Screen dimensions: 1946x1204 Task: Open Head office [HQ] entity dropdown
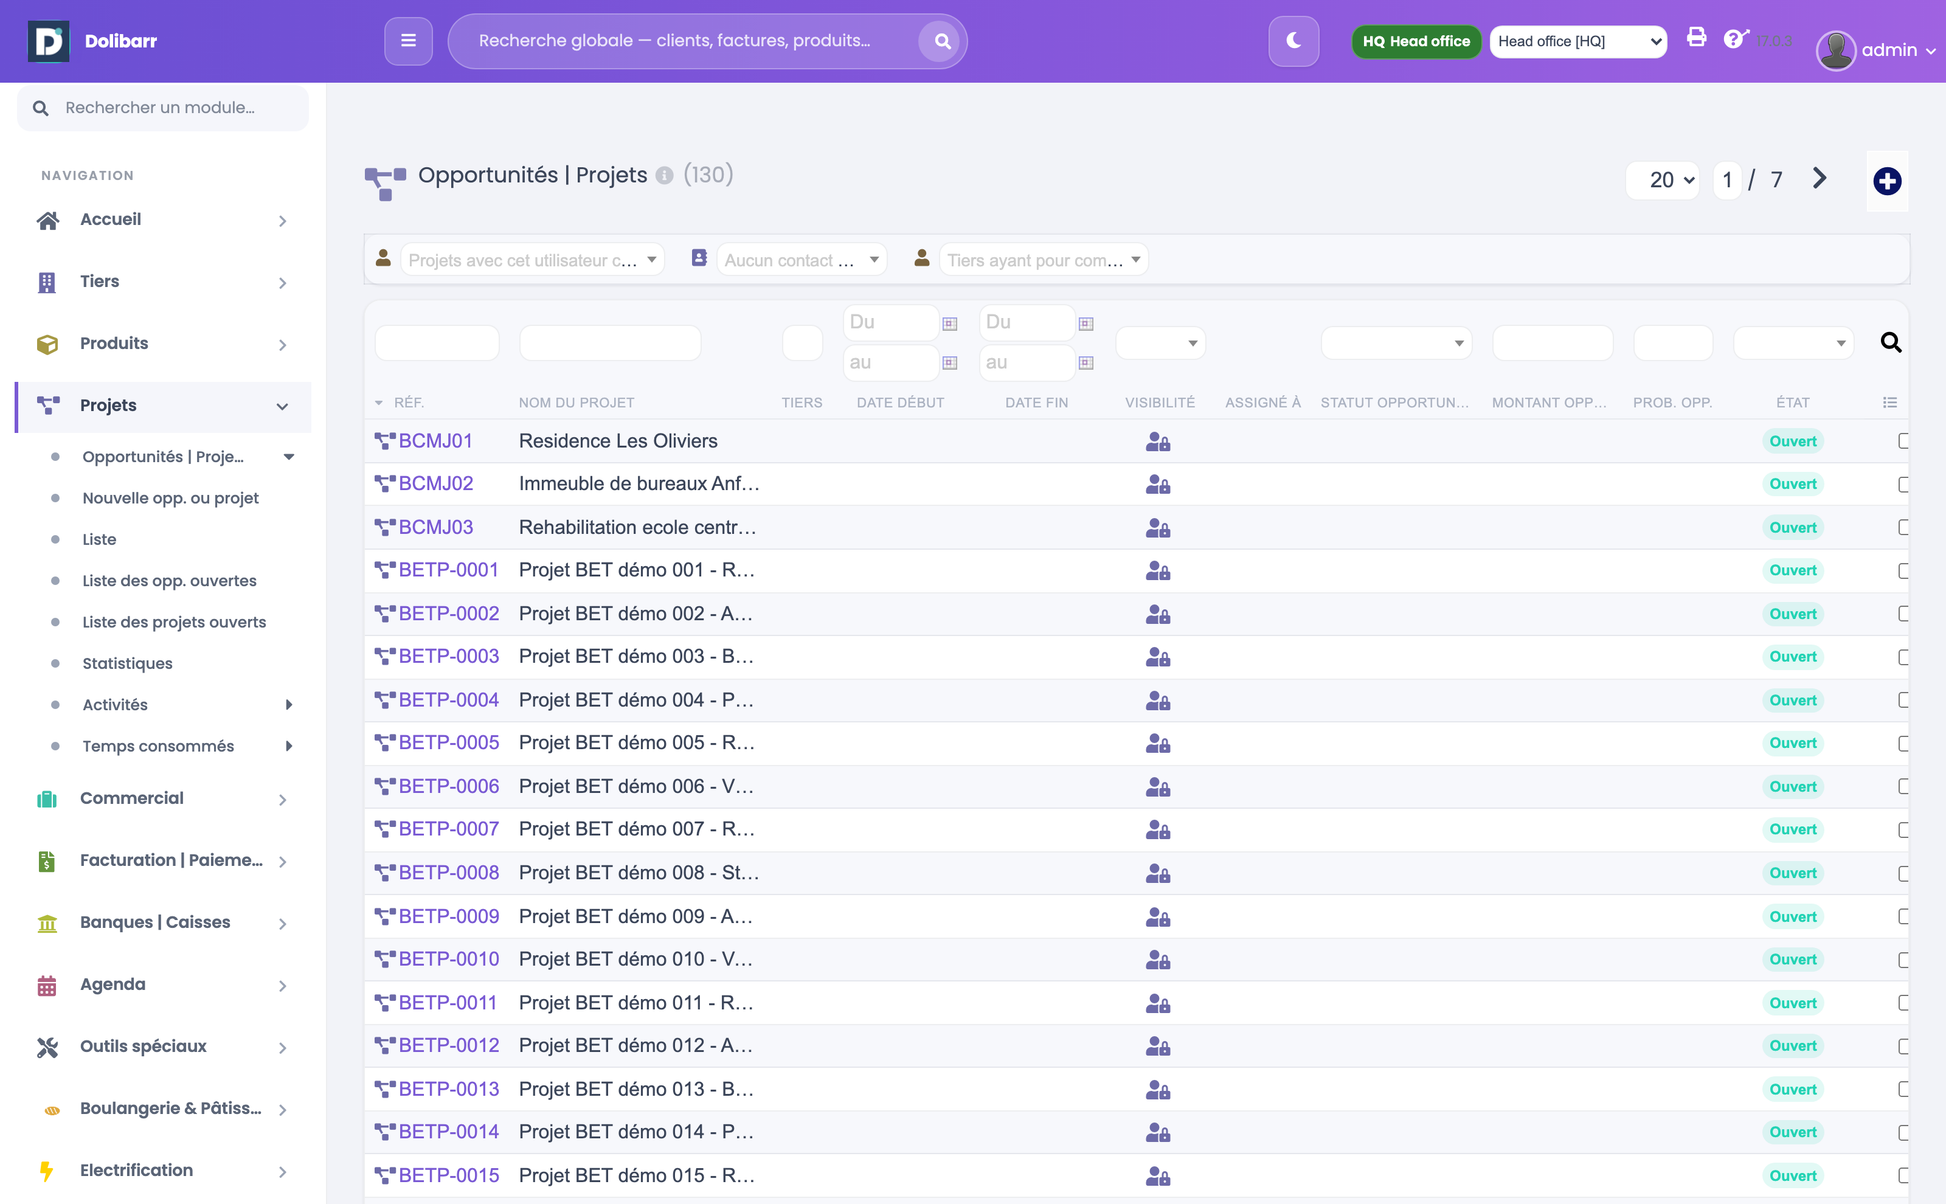pyautogui.click(x=1578, y=41)
